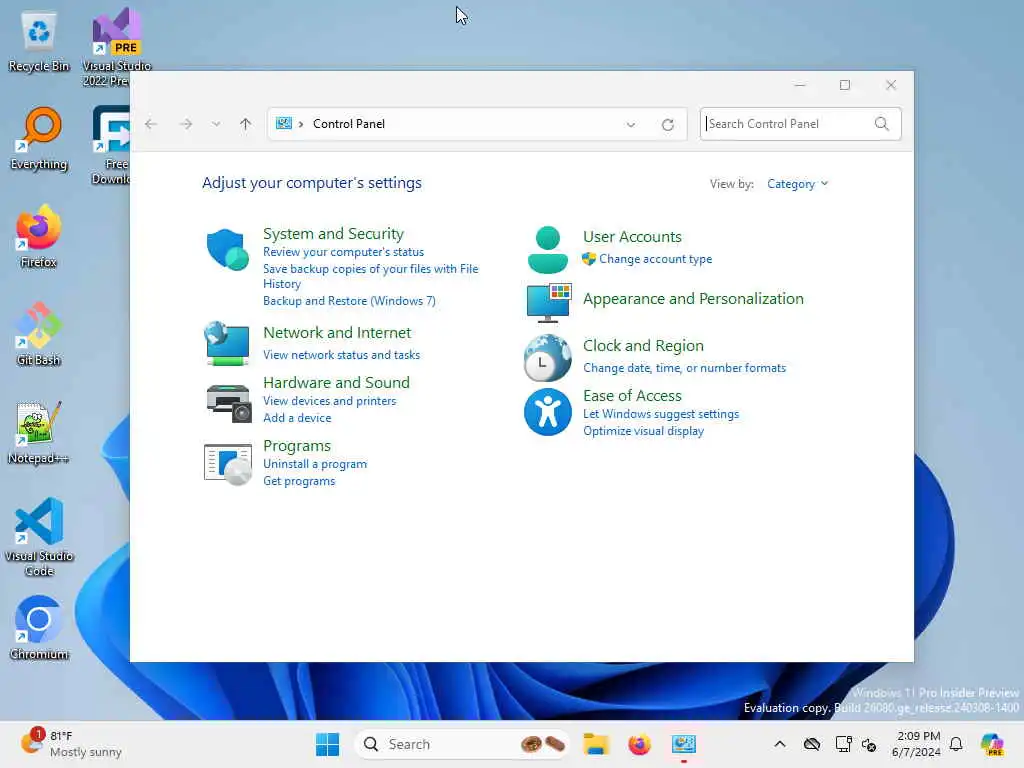
Task: Select the Everything desktop shortcut
Action: click(39, 139)
